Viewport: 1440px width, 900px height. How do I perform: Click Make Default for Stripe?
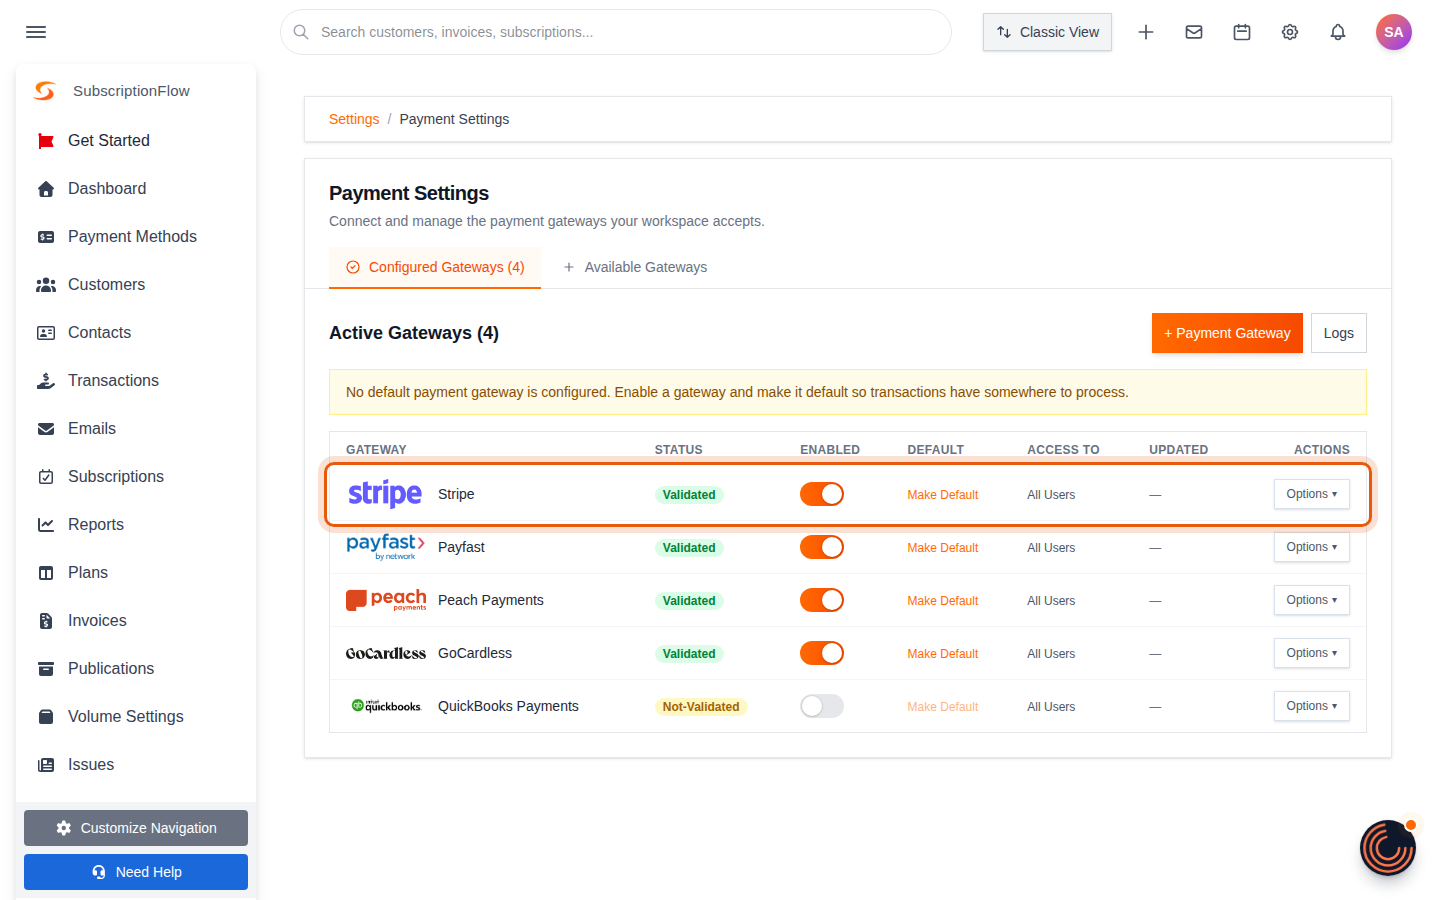[943, 495]
